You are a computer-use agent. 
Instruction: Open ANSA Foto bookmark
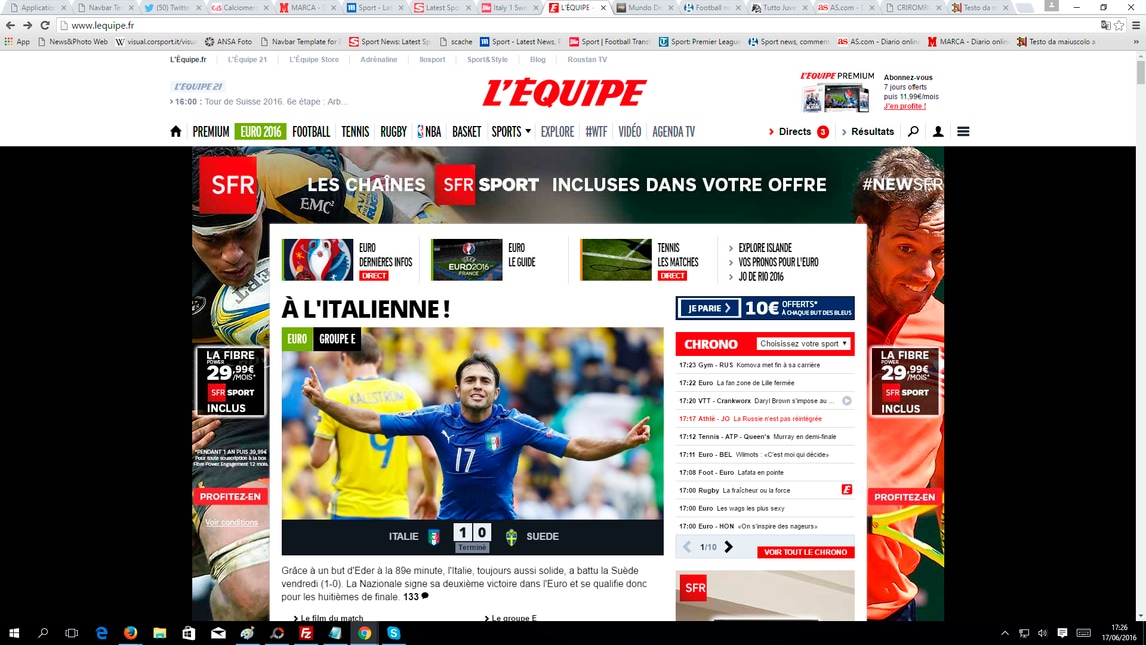229,42
